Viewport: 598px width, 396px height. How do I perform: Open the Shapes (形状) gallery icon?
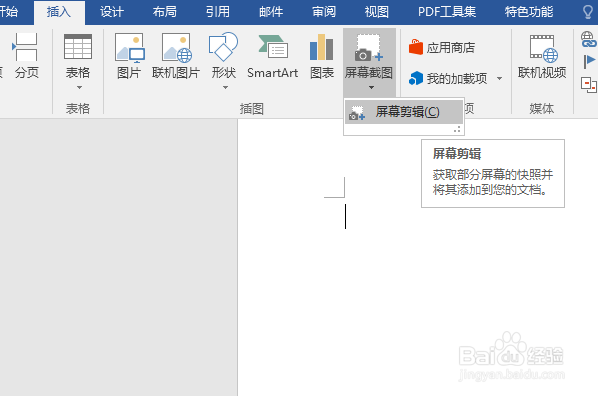click(x=223, y=47)
